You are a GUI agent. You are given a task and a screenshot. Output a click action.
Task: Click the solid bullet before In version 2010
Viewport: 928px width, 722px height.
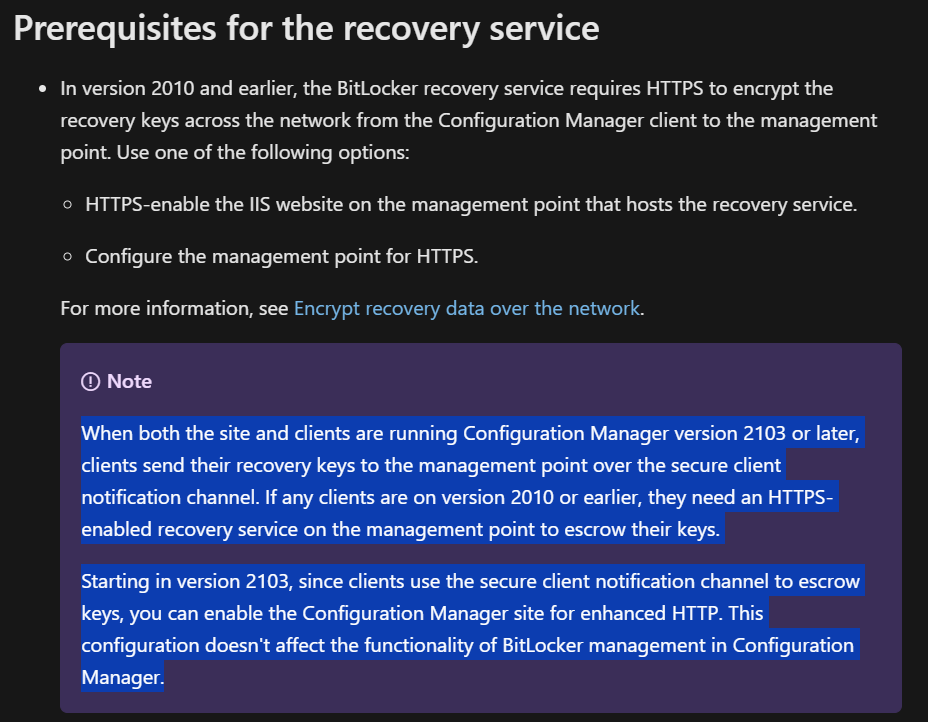click(x=42, y=89)
